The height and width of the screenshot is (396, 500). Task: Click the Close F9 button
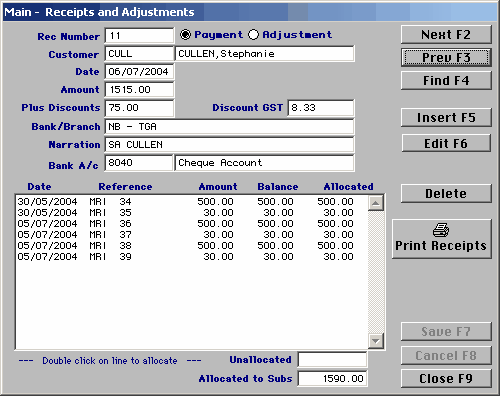tap(446, 379)
